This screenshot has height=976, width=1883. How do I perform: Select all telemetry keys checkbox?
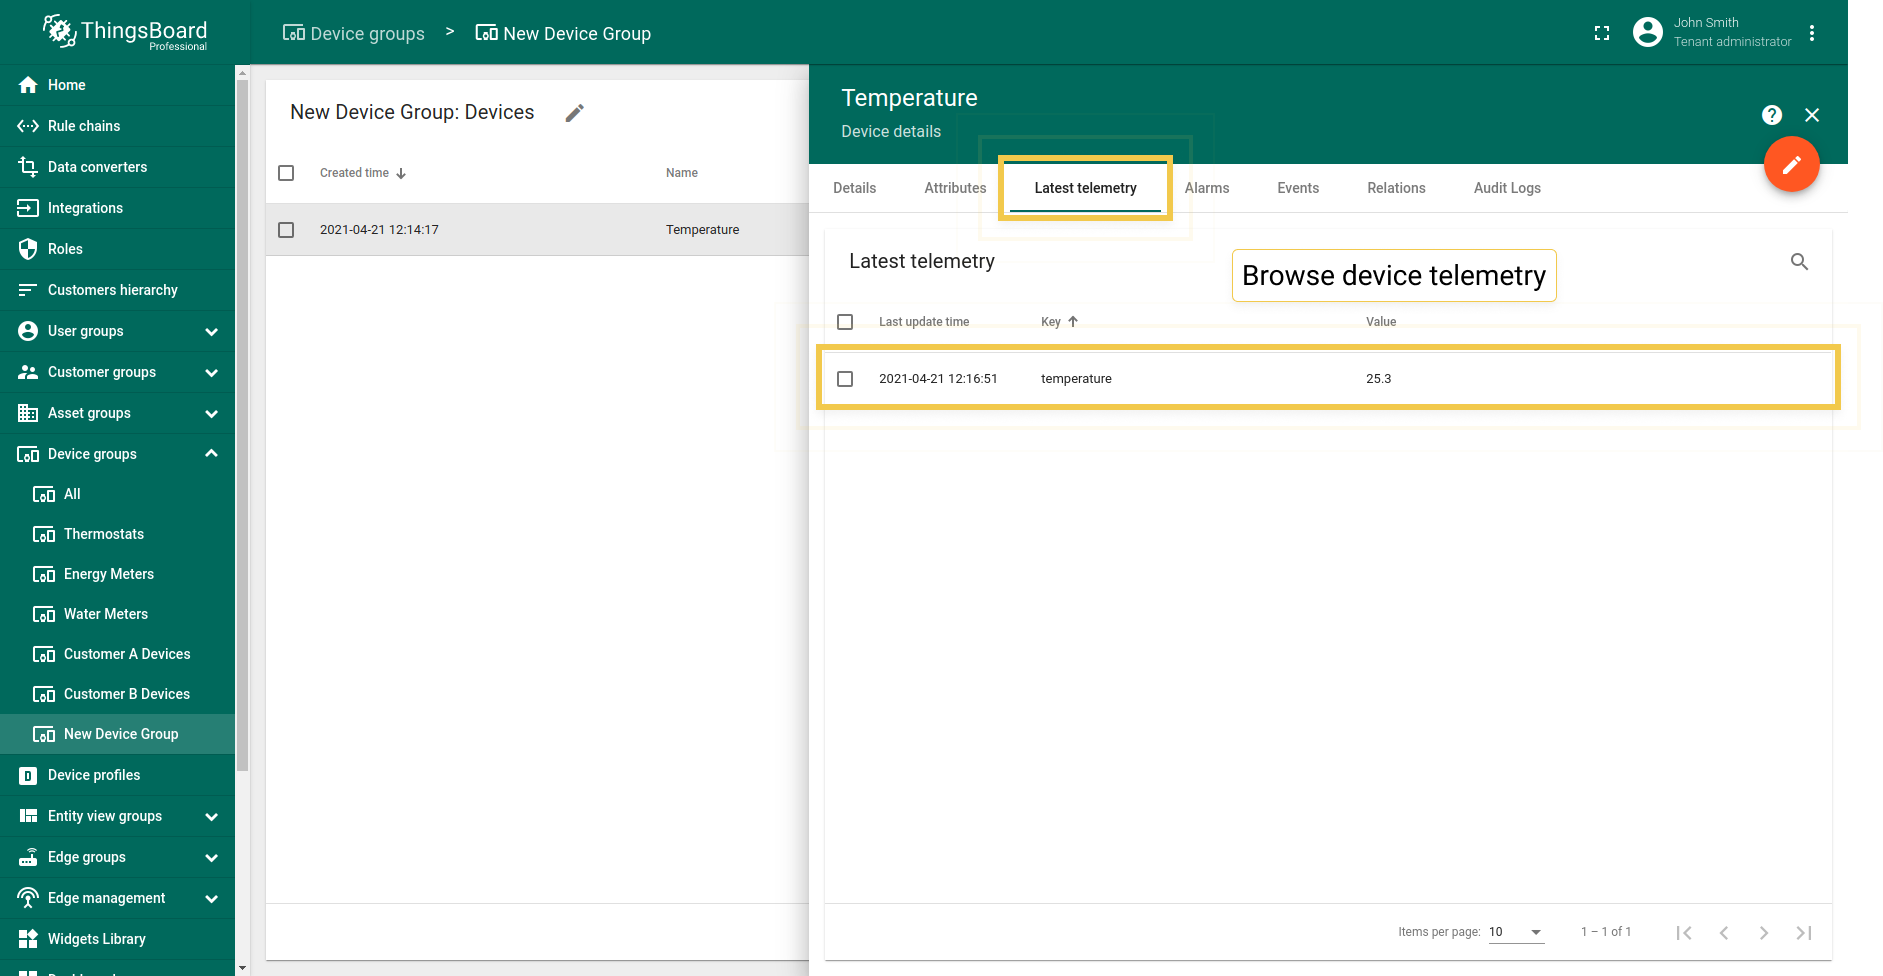[x=845, y=322]
